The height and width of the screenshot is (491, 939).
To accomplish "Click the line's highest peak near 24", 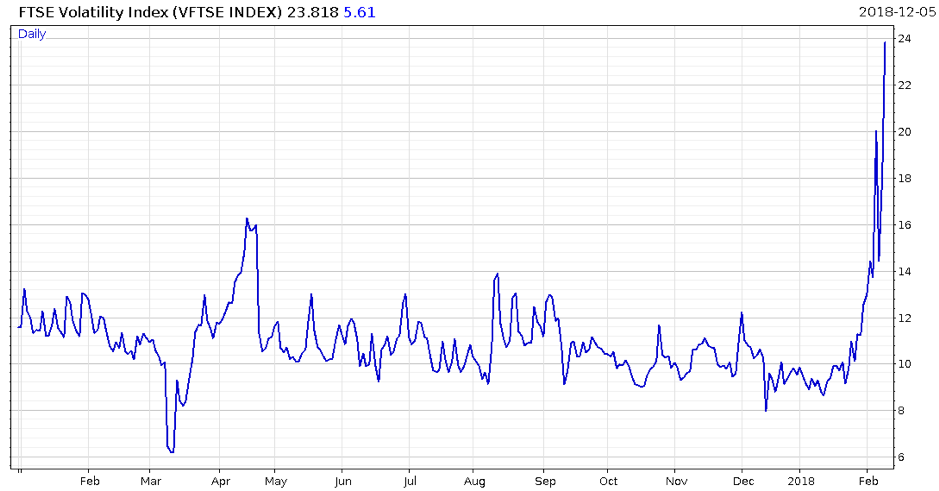I will click(884, 43).
